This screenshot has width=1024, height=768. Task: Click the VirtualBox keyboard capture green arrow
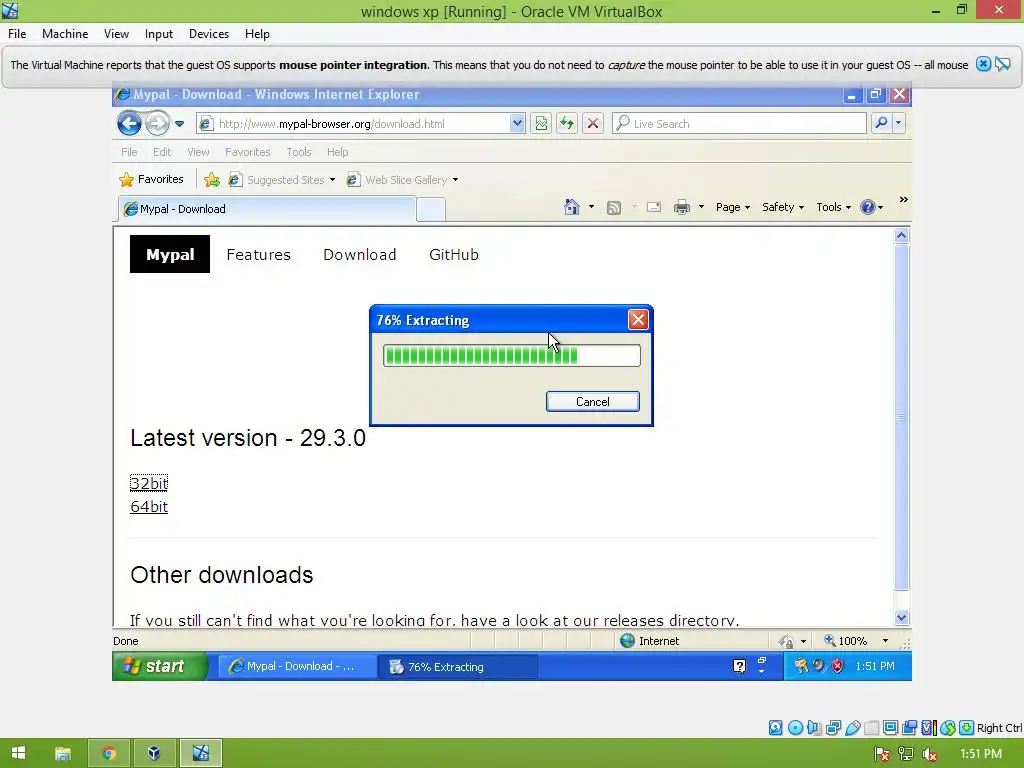[967, 728]
